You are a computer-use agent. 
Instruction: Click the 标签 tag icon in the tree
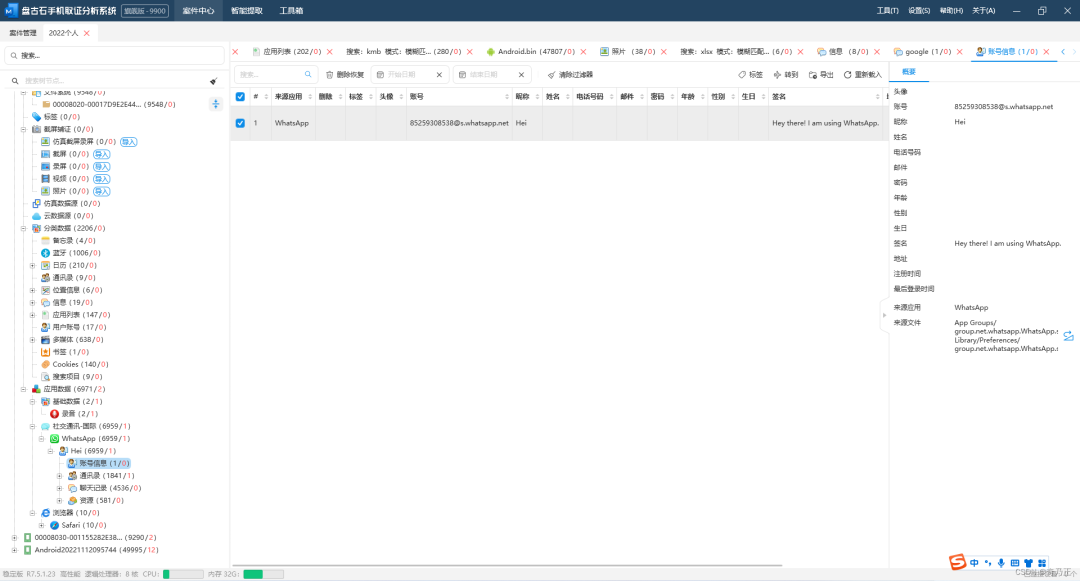(37, 116)
